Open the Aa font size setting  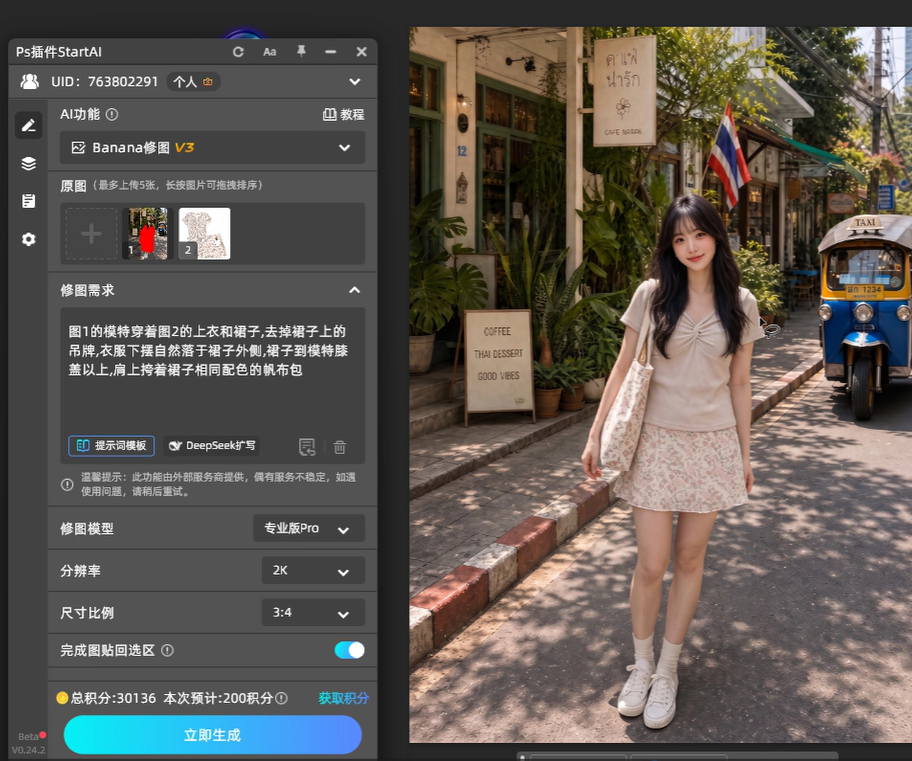coord(269,52)
